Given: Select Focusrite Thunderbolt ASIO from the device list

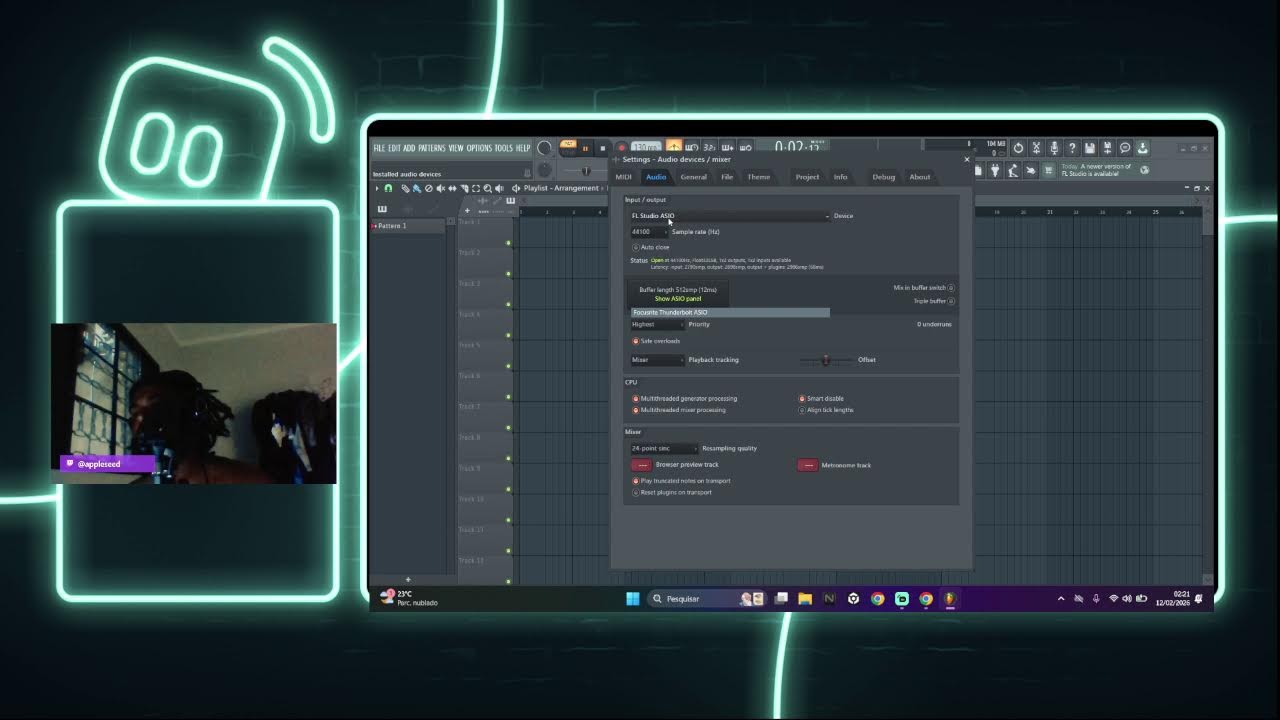Looking at the screenshot, I should pos(730,312).
